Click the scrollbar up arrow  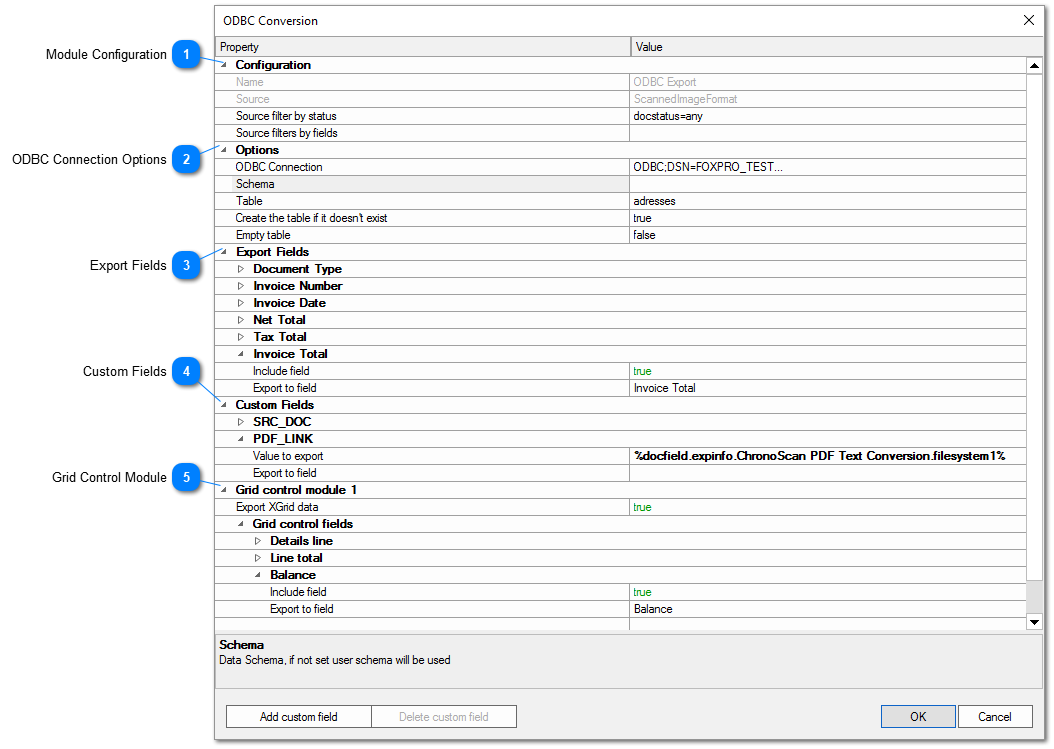(1035, 65)
